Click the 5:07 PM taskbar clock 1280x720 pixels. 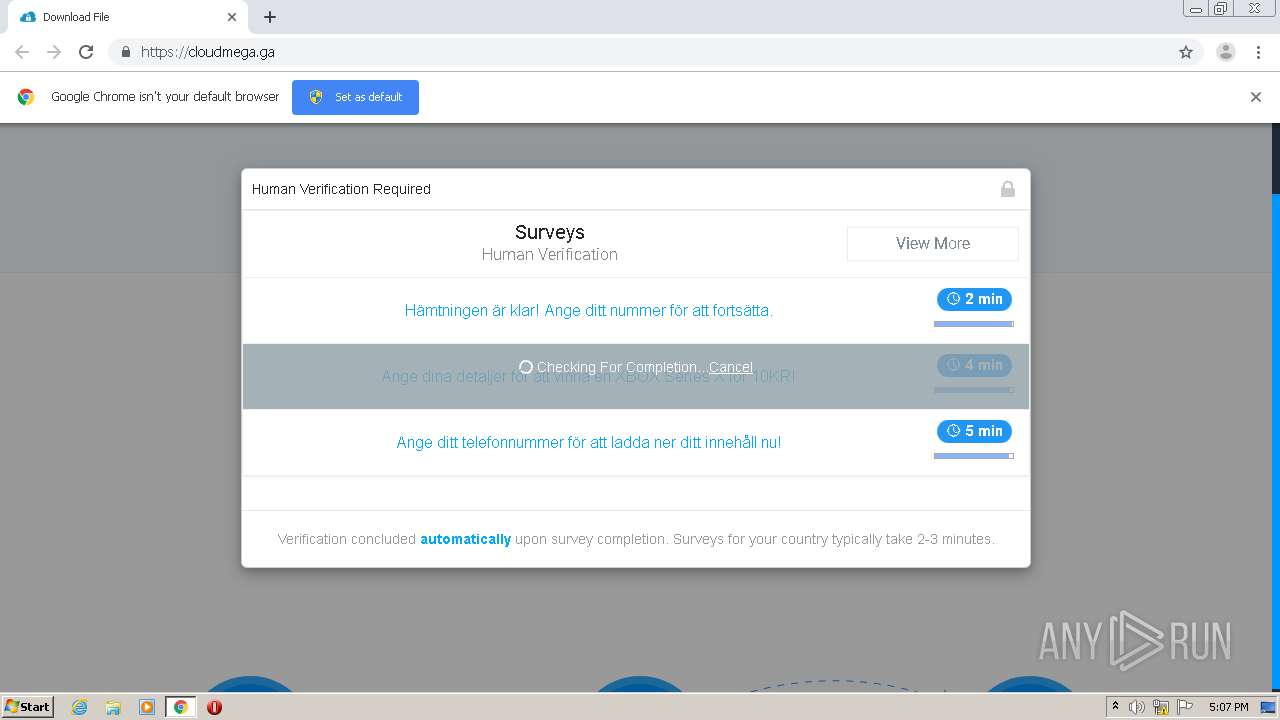point(1228,707)
